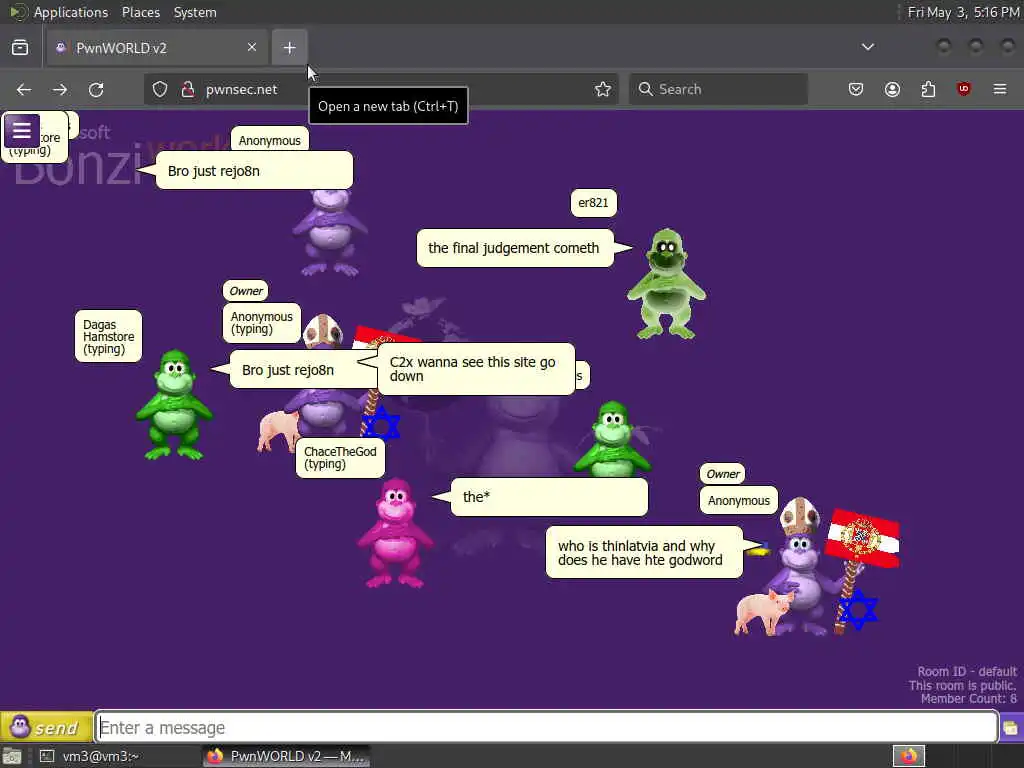Click the Firefox Search box
The image size is (1024, 768).
(x=718, y=89)
